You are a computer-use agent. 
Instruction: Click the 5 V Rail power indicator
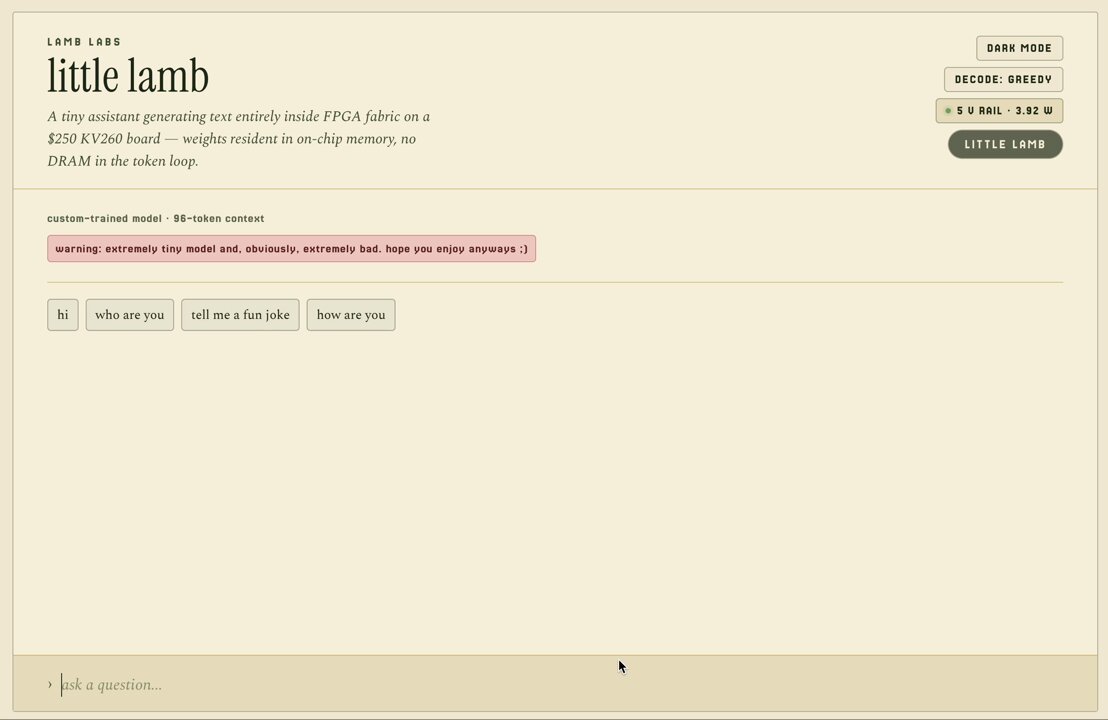point(999,110)
